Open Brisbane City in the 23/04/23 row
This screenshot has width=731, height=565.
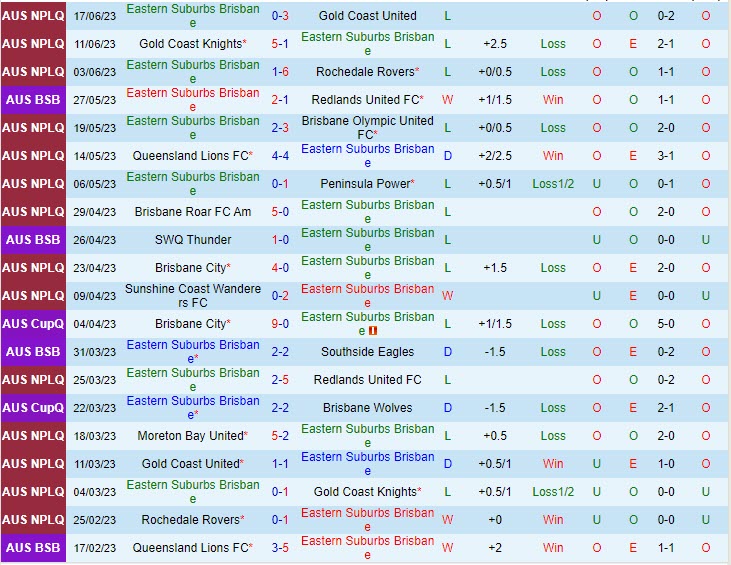coord(193,268)
